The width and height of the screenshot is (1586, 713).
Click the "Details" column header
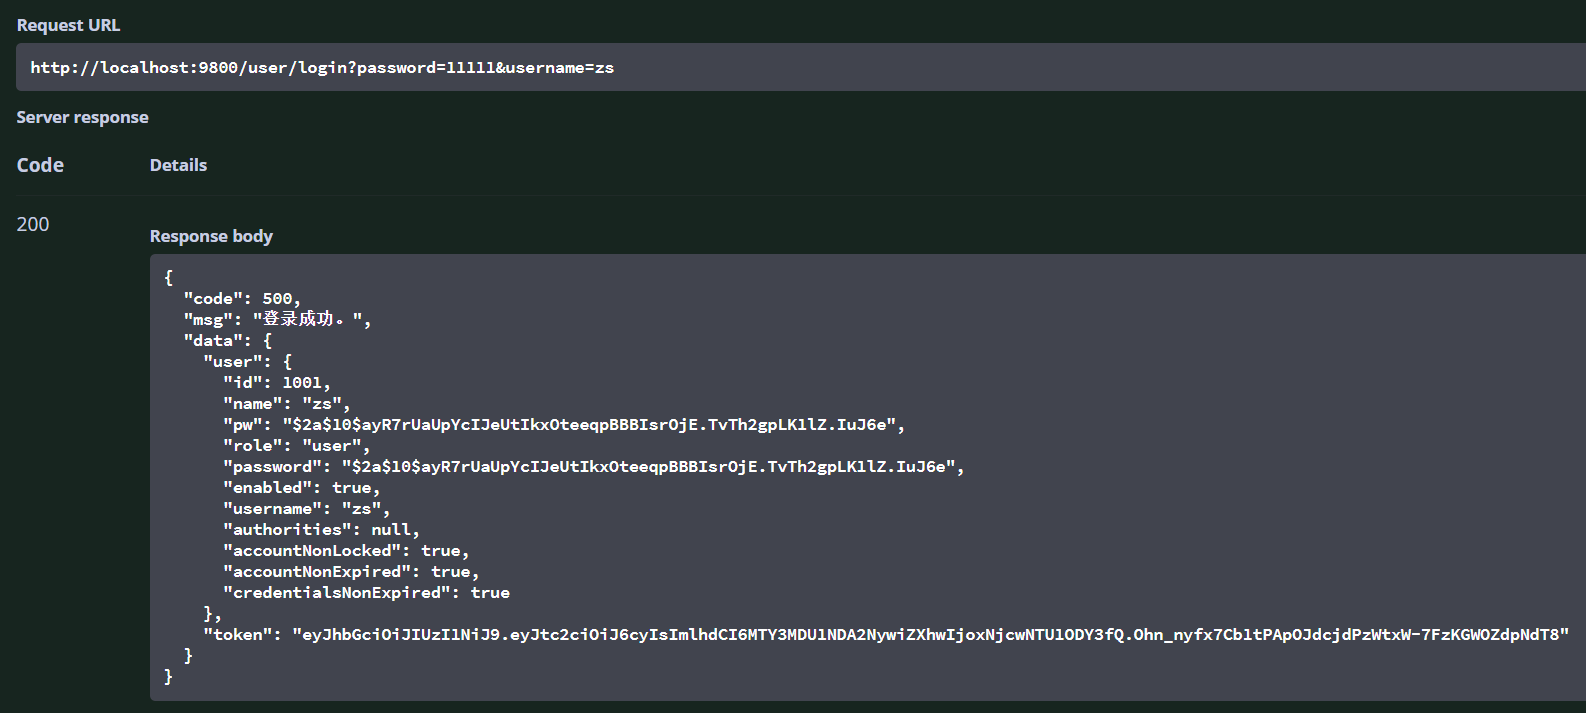[178, 165]
